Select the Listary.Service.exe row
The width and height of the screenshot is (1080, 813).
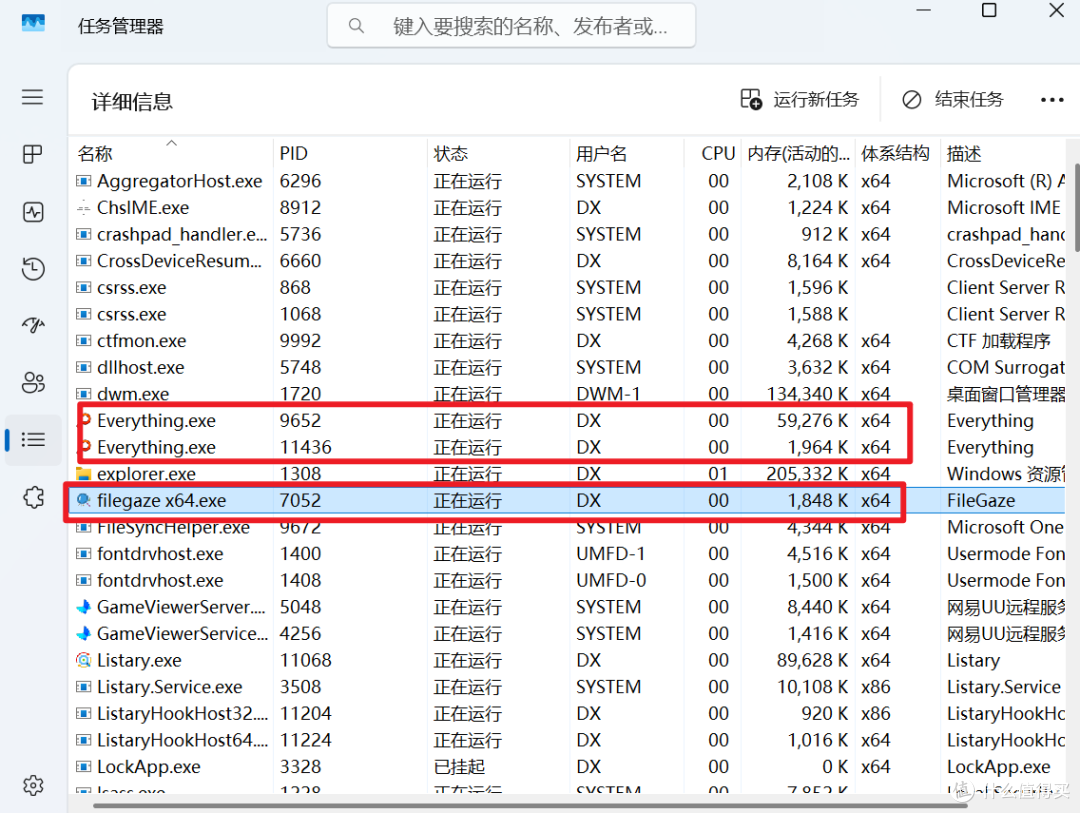coord(568,687)
